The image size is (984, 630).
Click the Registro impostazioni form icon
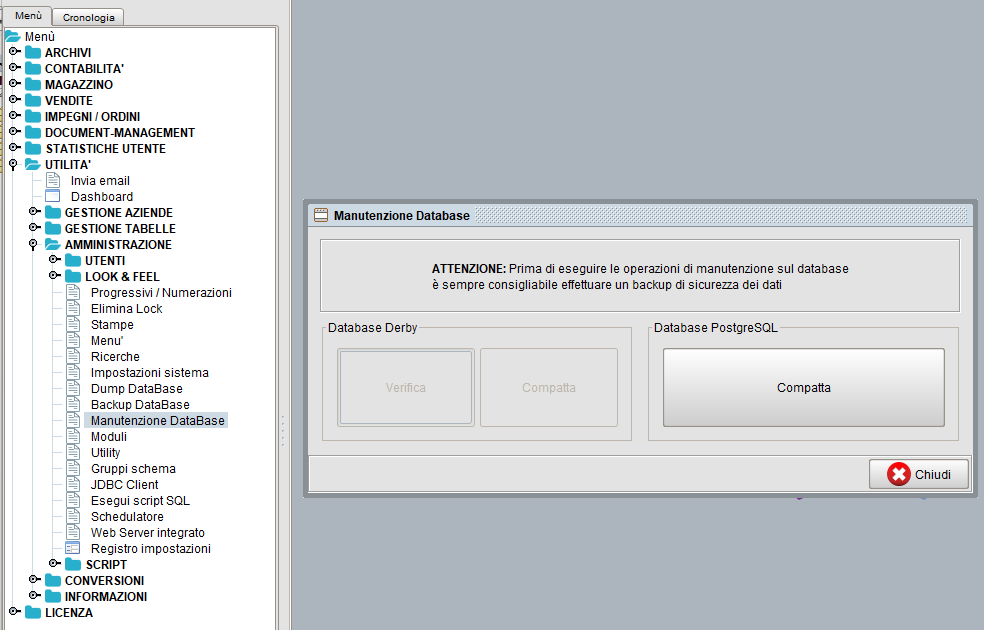pos(73,548)
